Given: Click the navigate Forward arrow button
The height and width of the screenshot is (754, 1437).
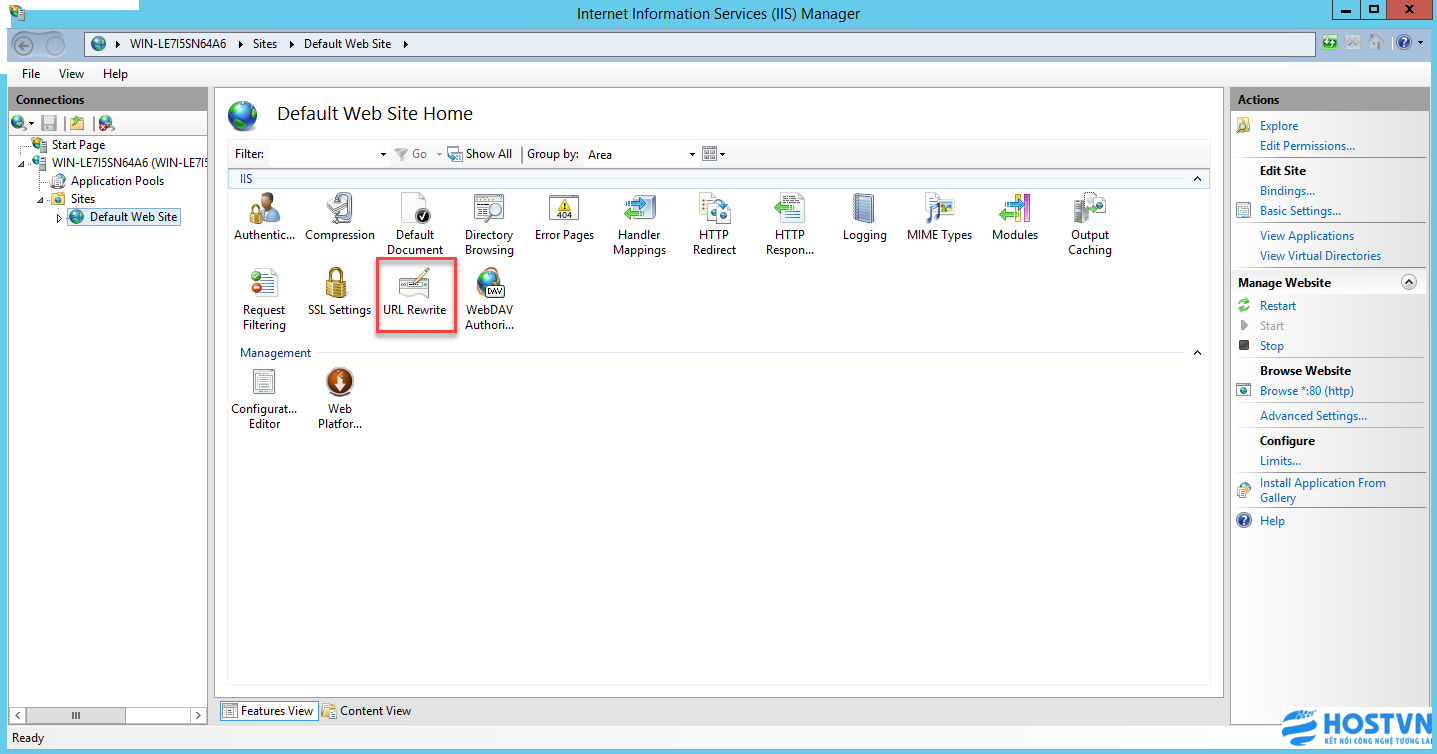Looking at the screenshot, I should coord(53,44).
